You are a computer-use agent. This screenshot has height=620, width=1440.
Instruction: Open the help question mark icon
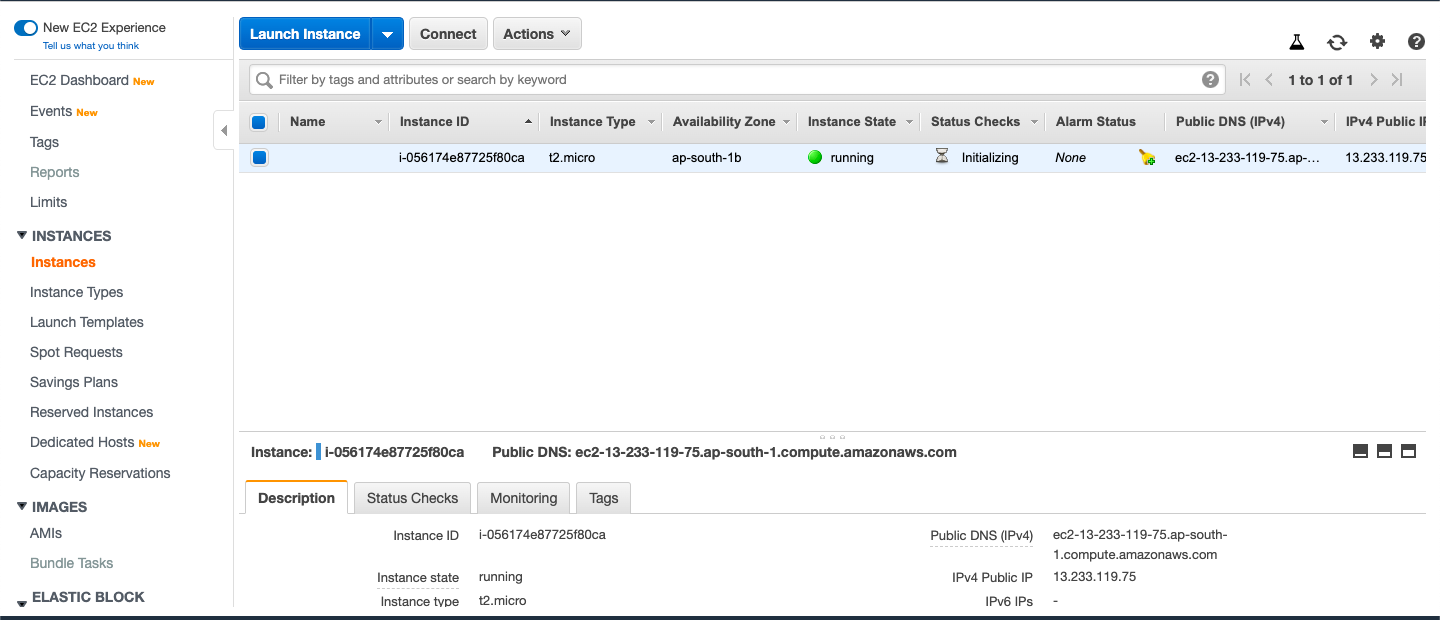[1416, 41]
